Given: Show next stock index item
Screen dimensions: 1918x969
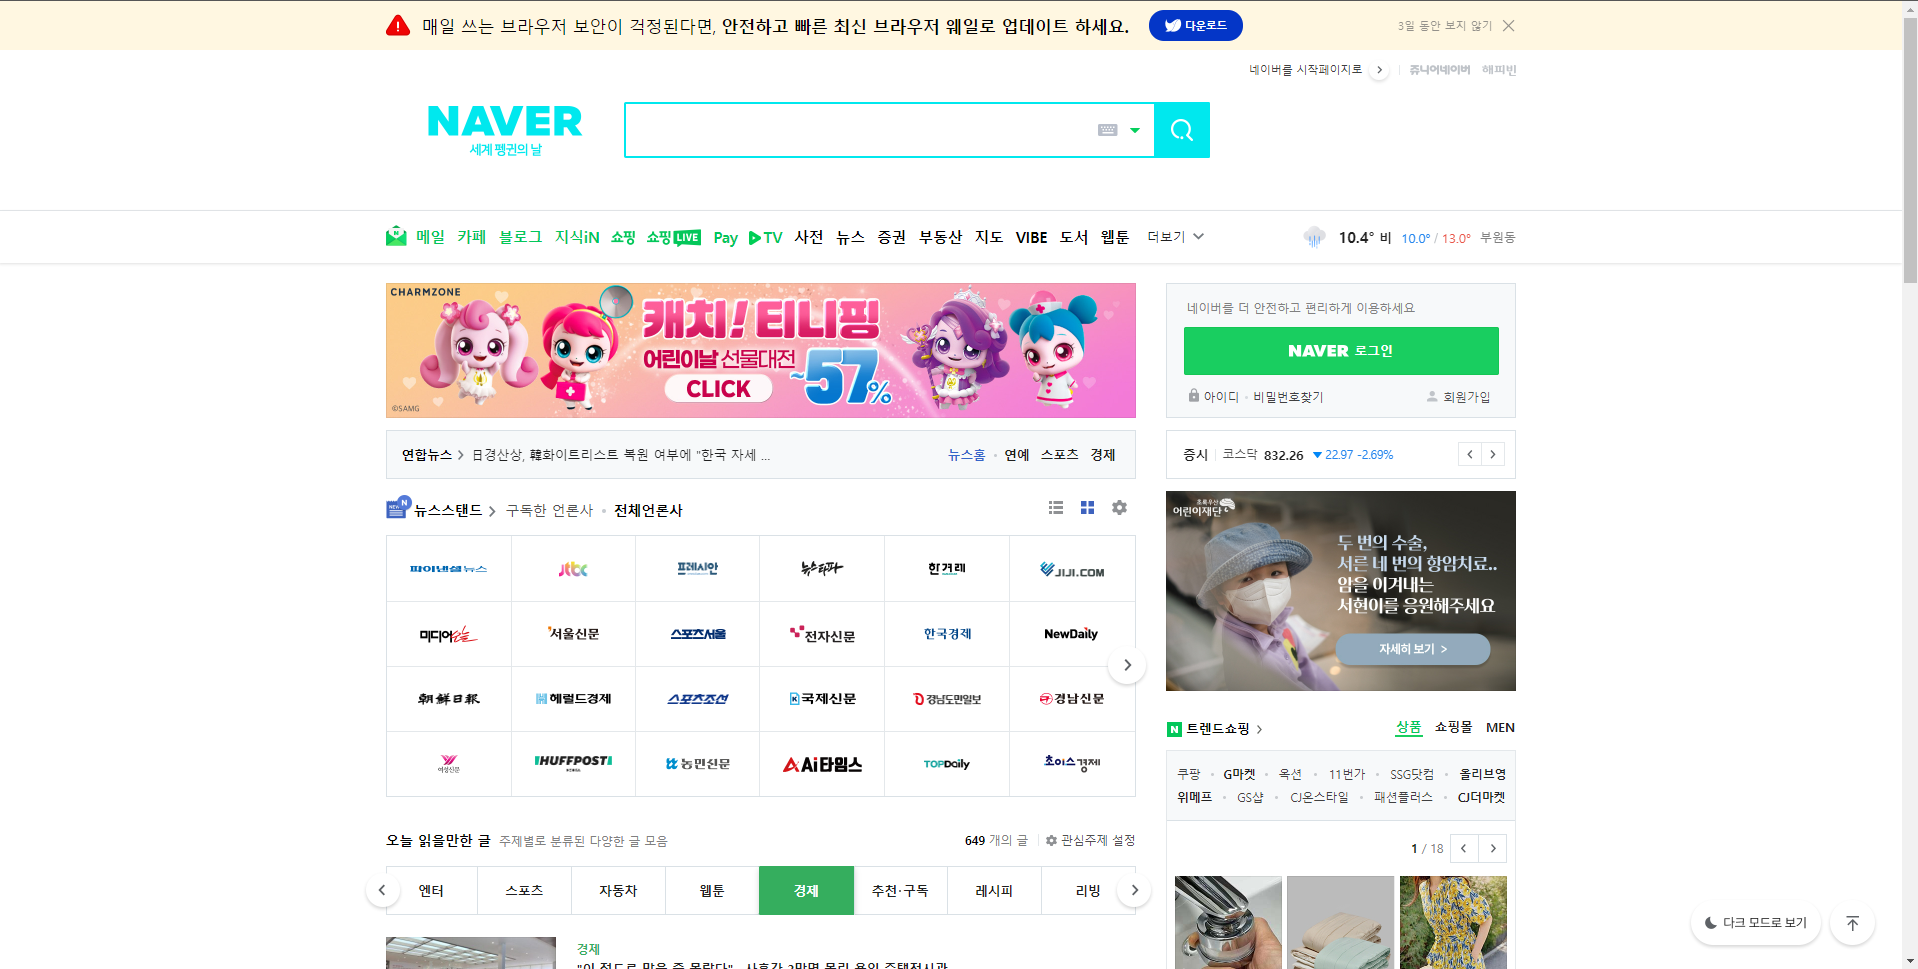Looking at the screenshot, I should [x=1493, y=455].
